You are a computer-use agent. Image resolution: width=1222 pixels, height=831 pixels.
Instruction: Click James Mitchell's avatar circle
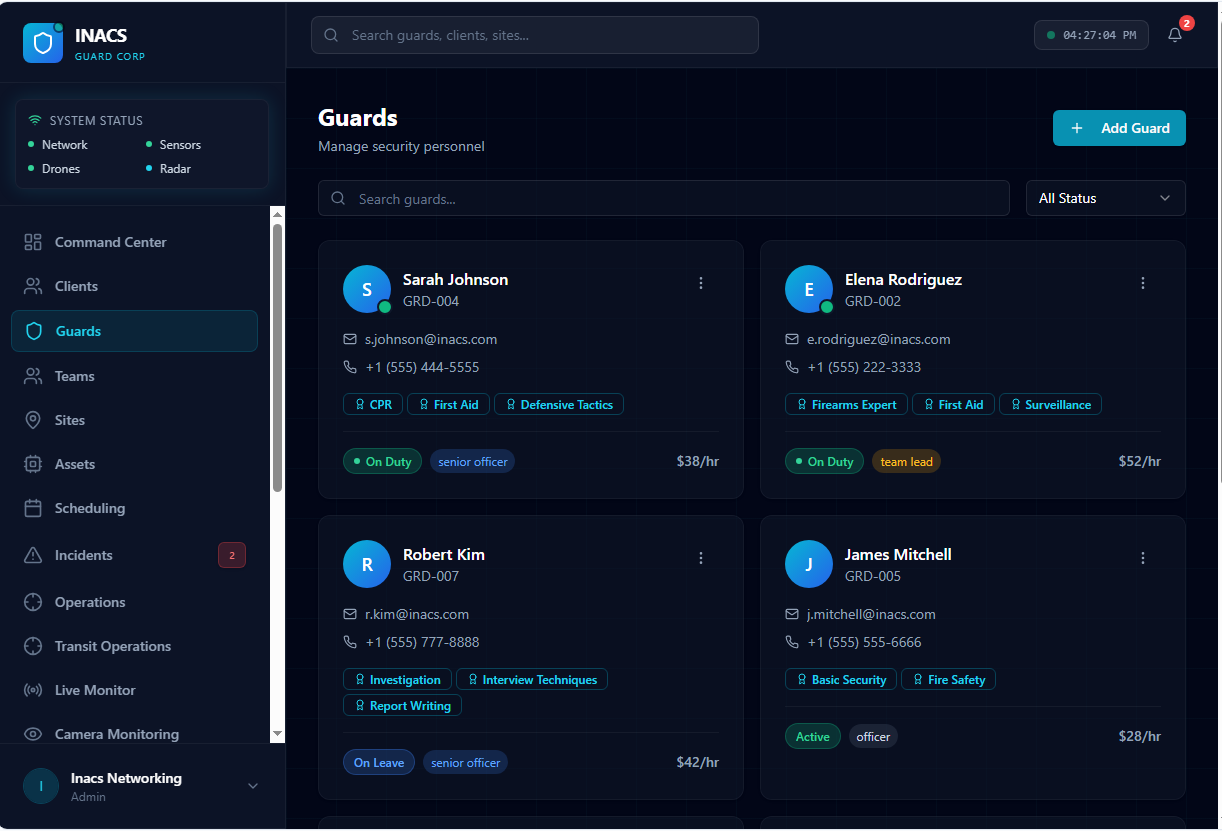pos(809,564)
